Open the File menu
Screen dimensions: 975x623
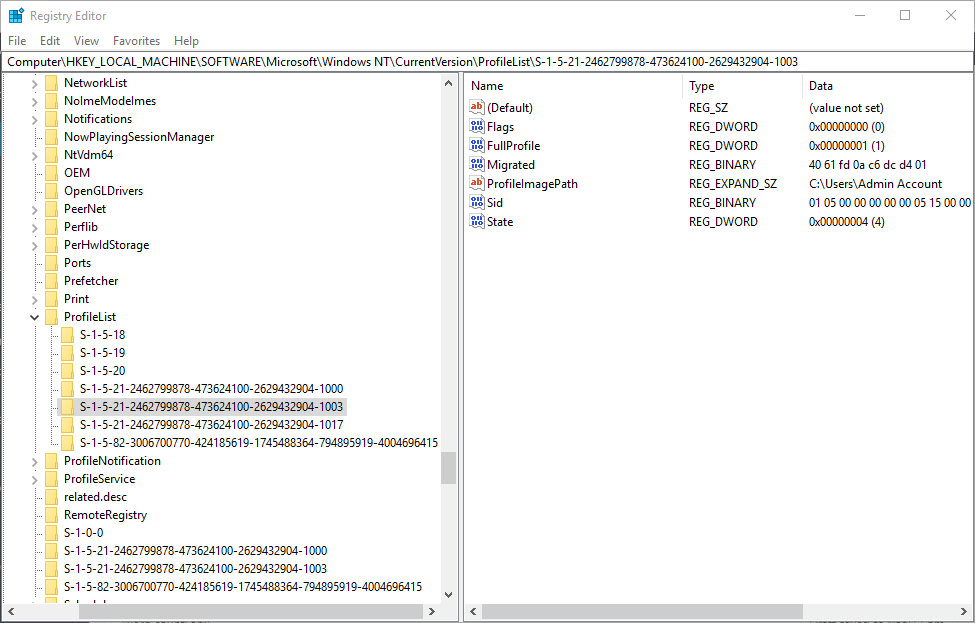point(17,41)
